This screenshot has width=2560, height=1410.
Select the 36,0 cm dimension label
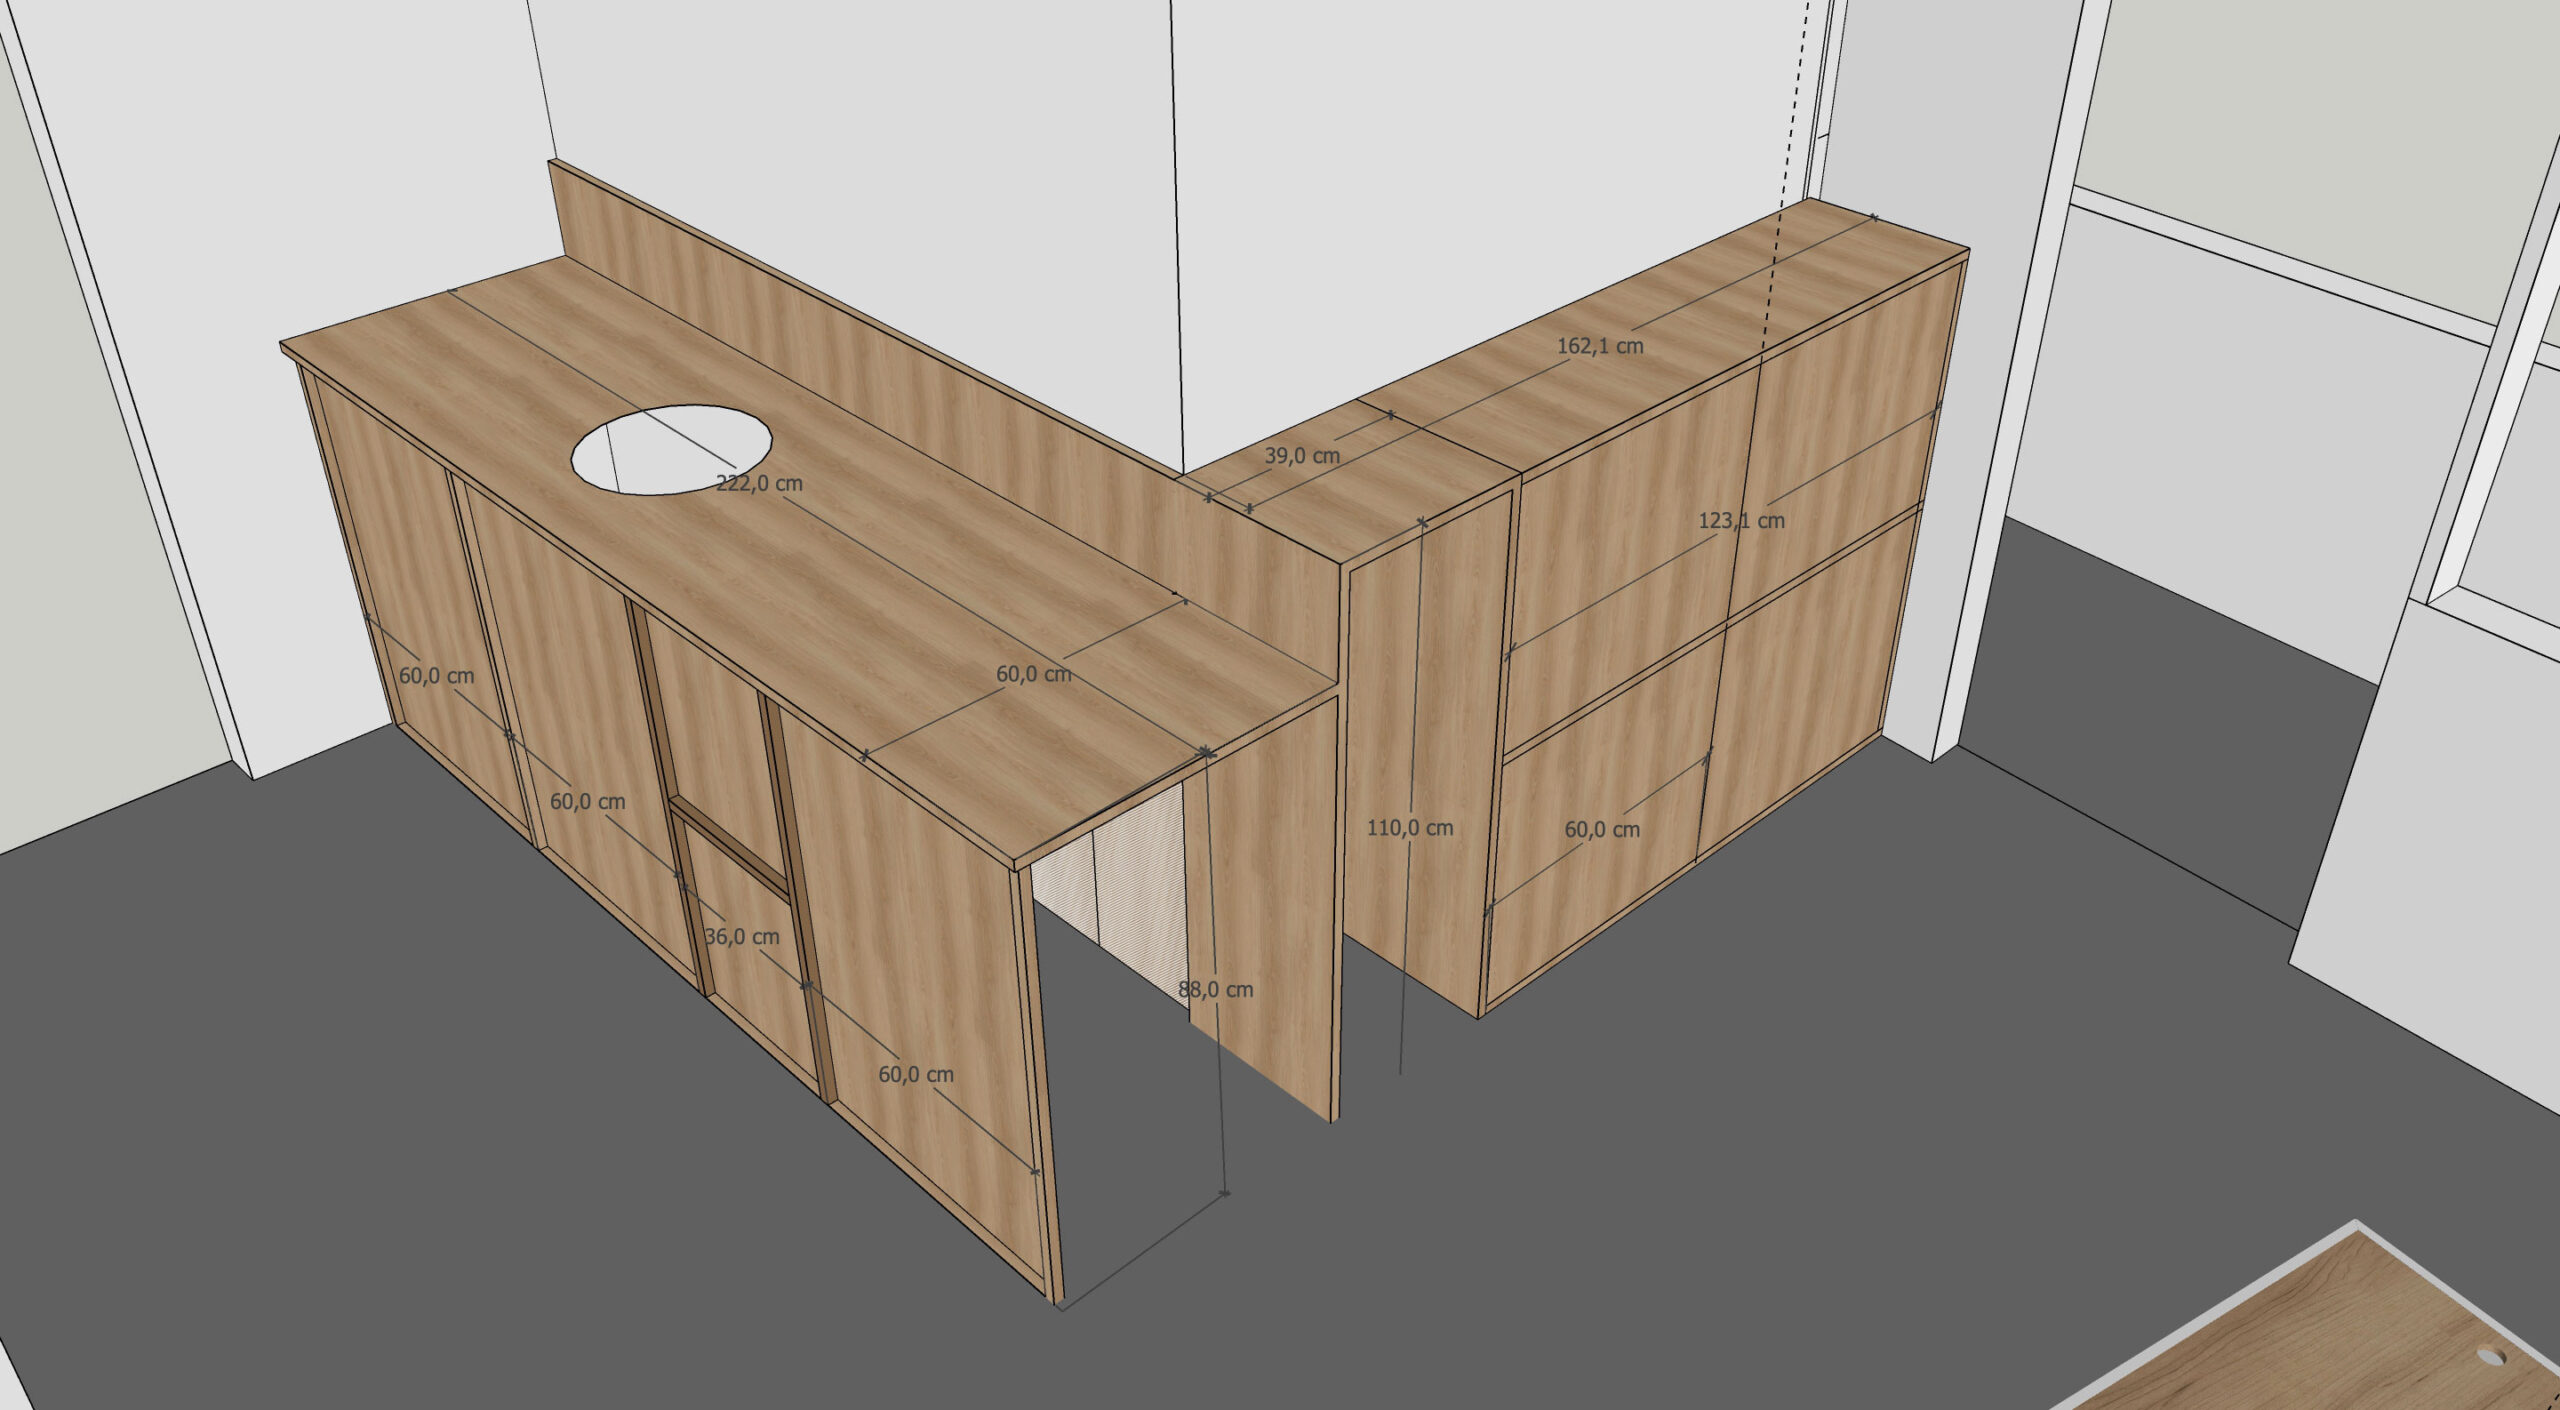[x=742, y=937]
